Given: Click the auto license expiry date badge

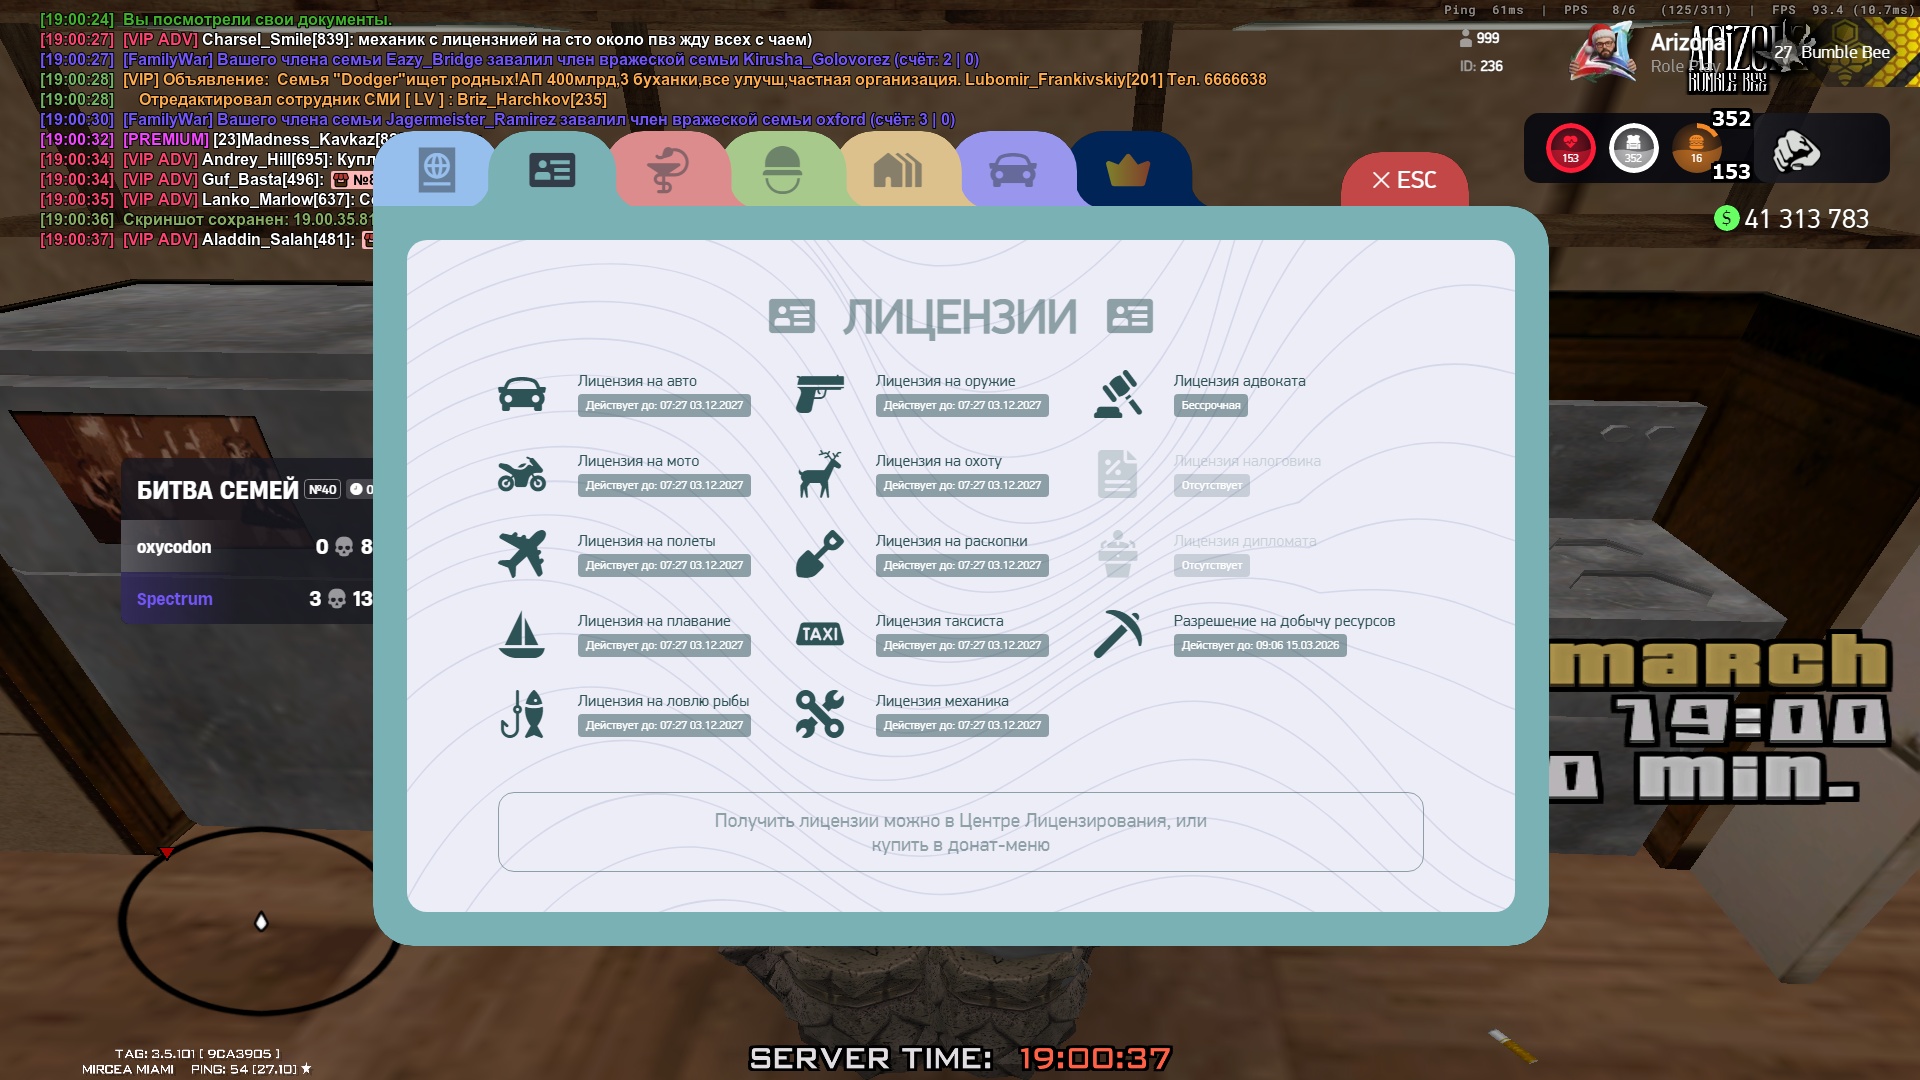Looking at the screenshot, I should pos(664,405).
